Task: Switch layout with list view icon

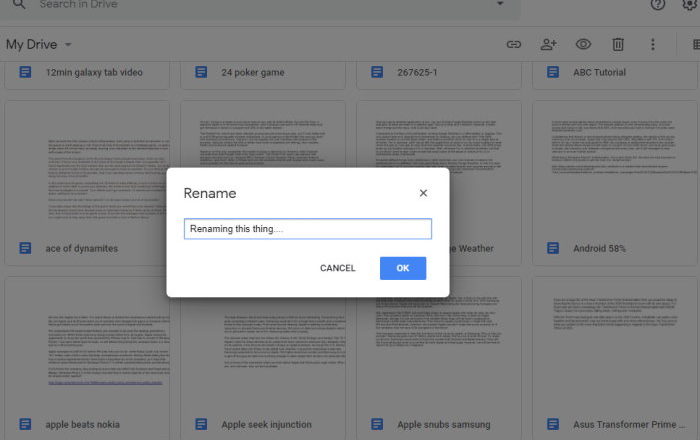Action: pos(696,44)
